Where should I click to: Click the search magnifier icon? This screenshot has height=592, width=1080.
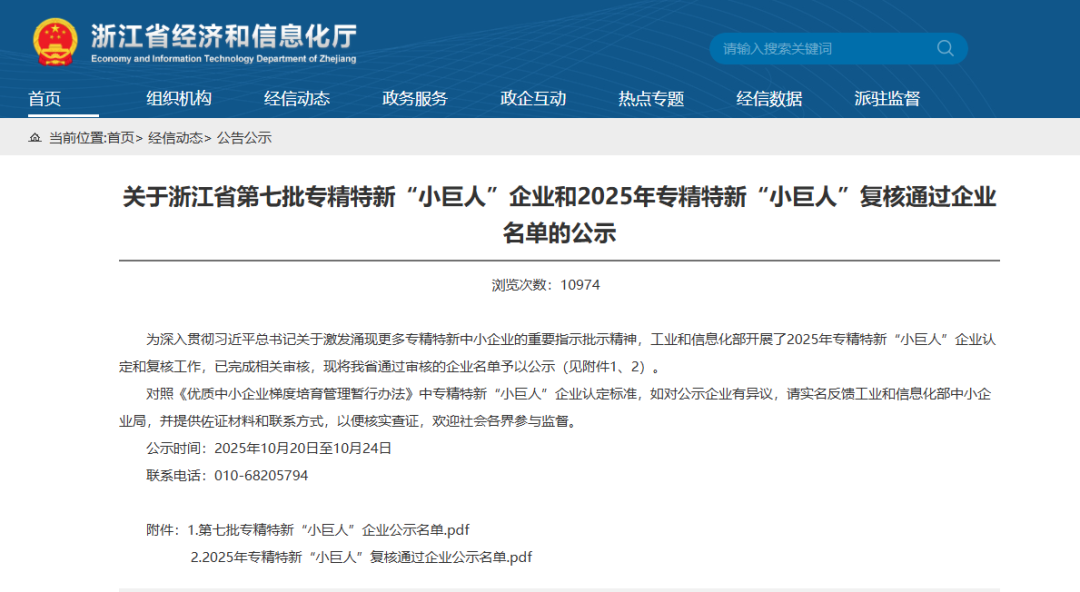tap(944, 48)
